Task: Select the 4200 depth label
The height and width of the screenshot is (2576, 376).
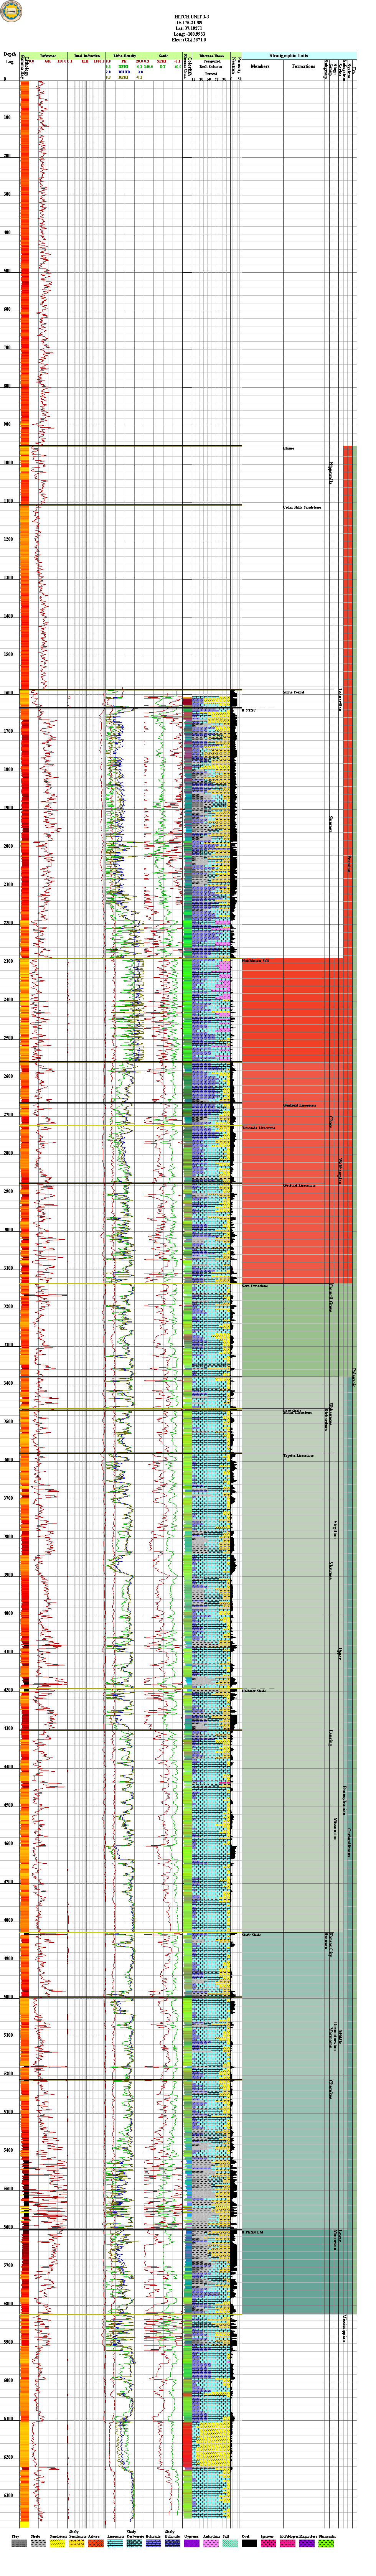Action: pos(8,1690)
